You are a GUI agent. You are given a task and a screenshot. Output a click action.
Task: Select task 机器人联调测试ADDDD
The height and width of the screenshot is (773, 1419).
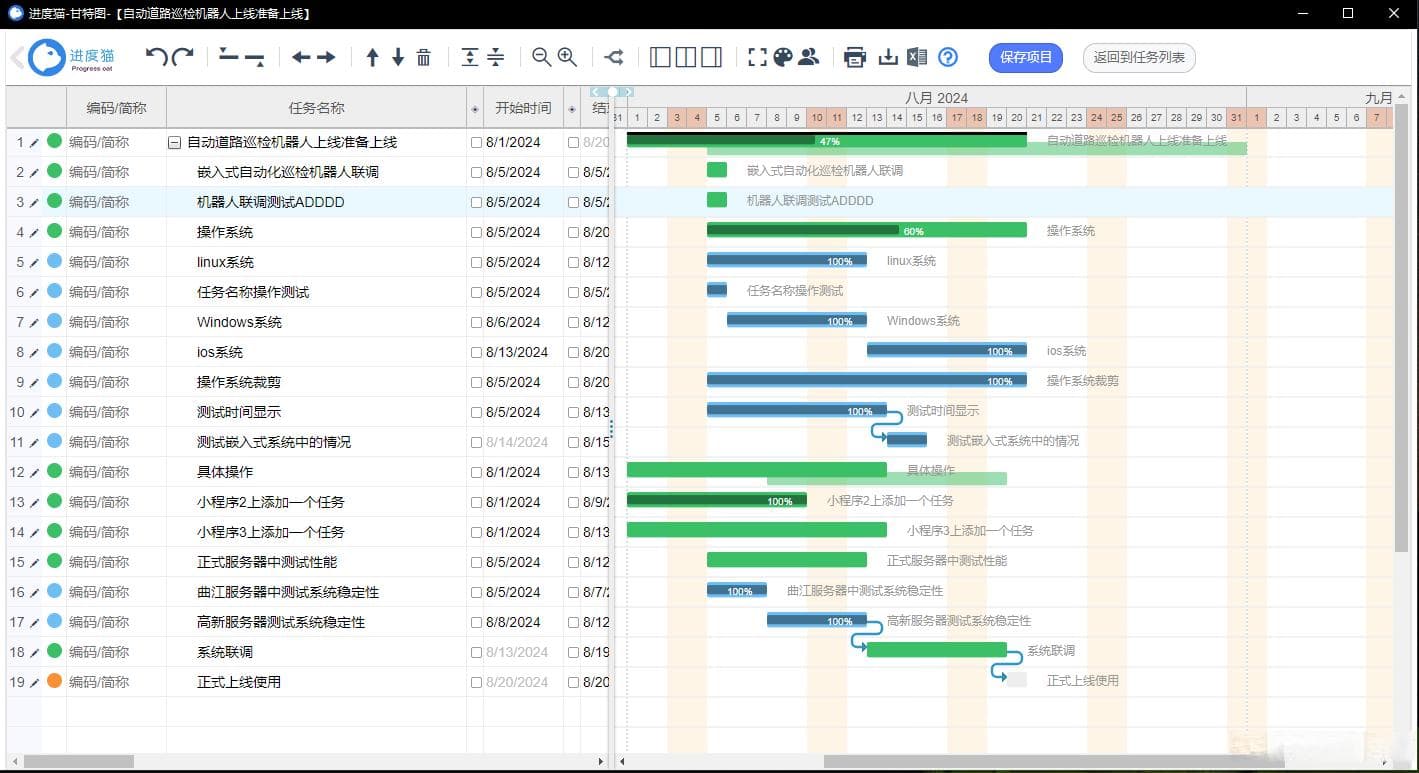click(x=270, y=202)
